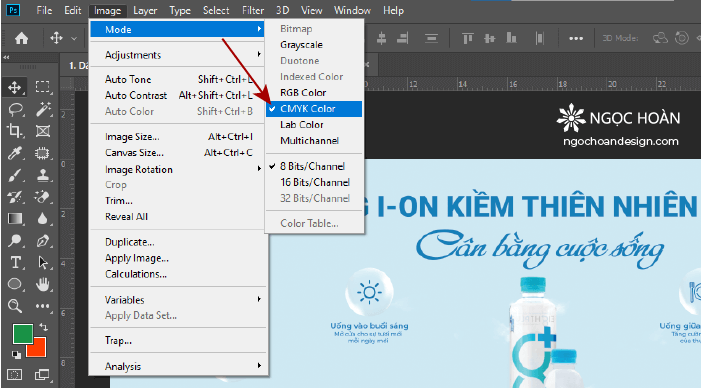
Task: Click the 3D rotate mode icon
Action: pos(660,38)
